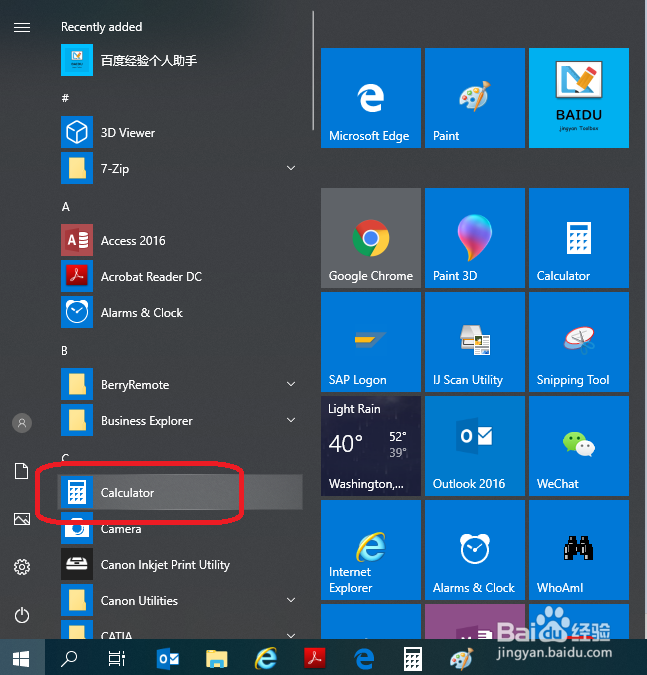Launch the Google Chrome tile
The height and width of the screenshot is (675, 647).
coord(371,238)
